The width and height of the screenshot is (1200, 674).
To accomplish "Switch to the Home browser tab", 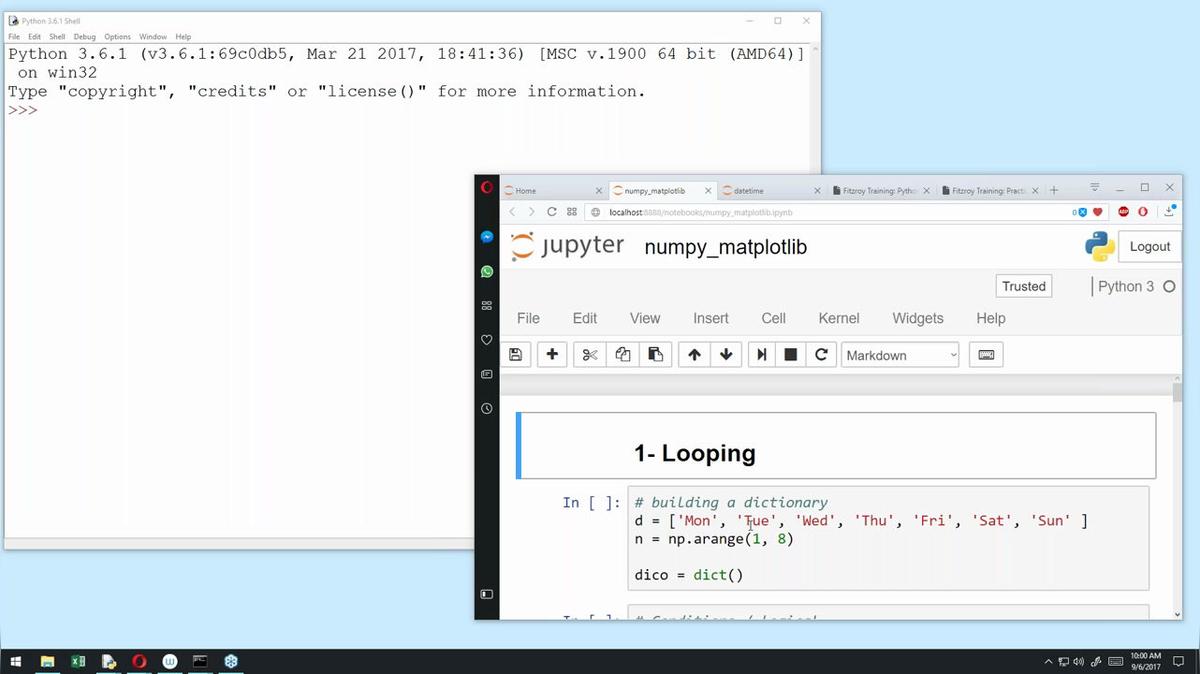I will click(548, 190).
